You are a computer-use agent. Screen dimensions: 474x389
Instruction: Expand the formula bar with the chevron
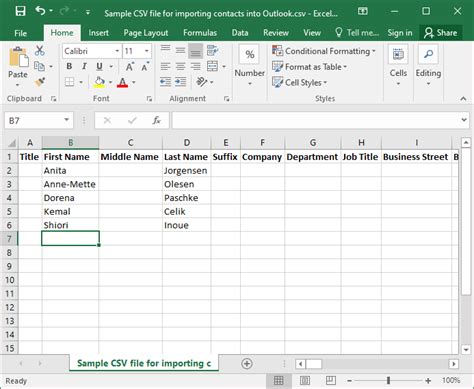point(464,120)
